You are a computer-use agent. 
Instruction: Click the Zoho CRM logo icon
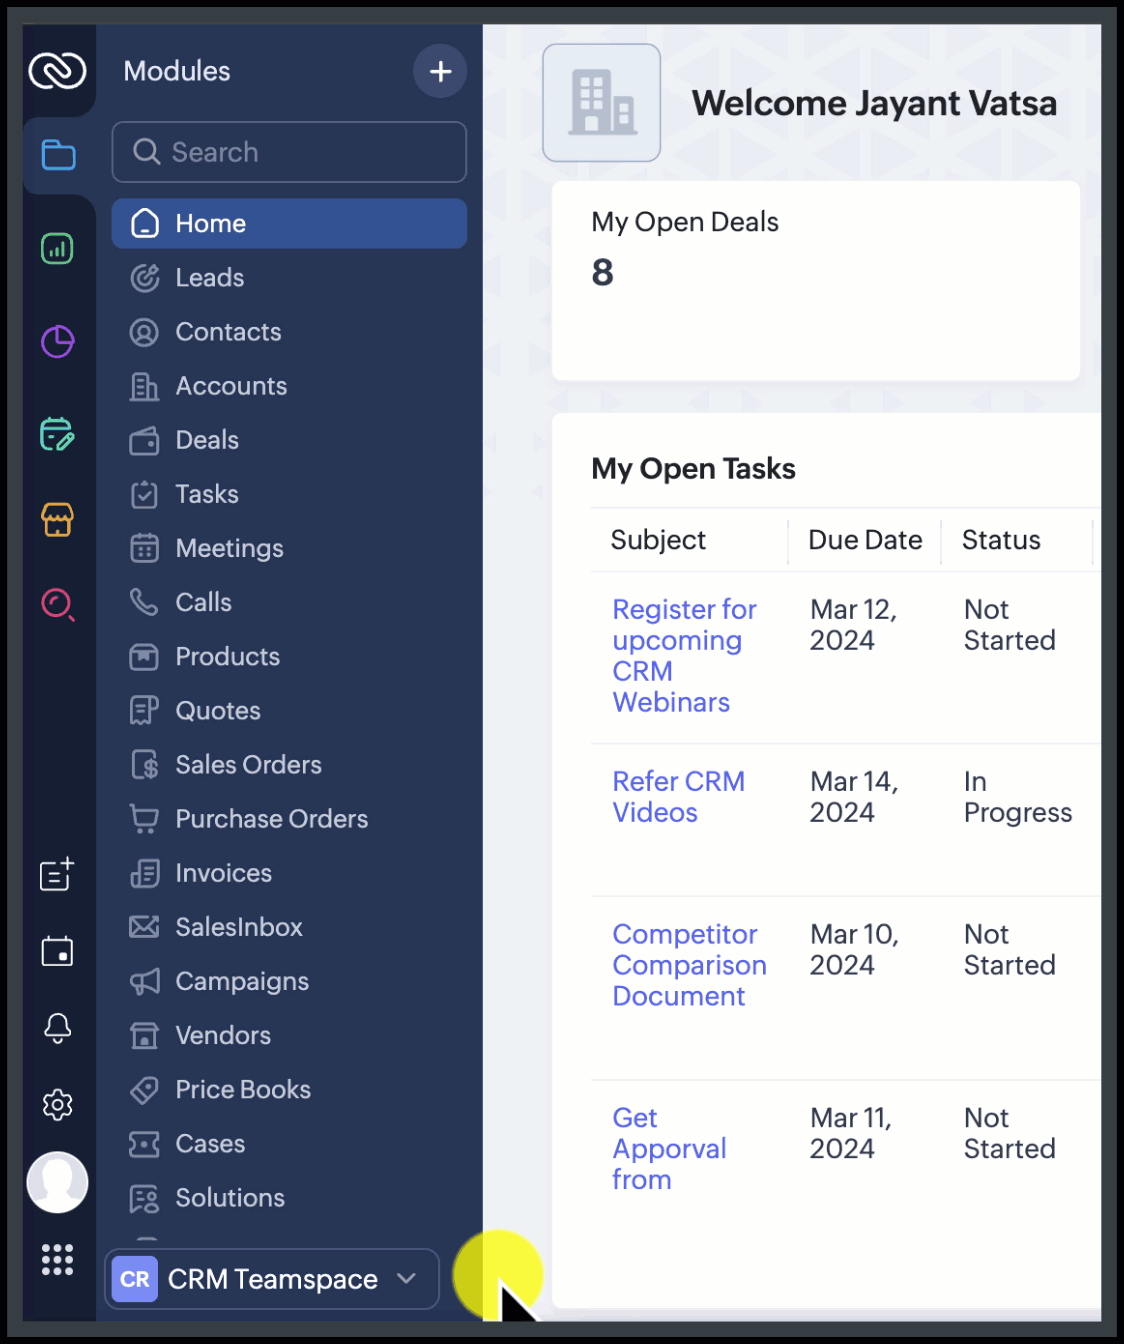coord(57,71)
